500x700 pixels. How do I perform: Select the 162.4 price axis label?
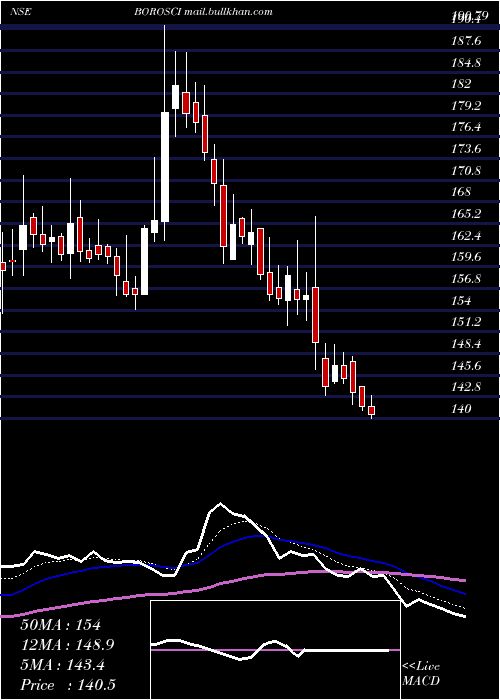pyautogui.click(x=466, y=235)
